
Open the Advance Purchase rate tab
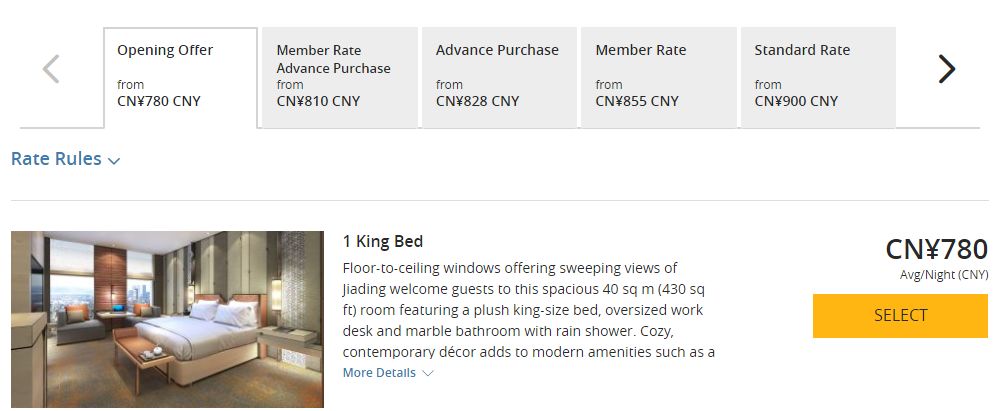click(x=498, y=77)
